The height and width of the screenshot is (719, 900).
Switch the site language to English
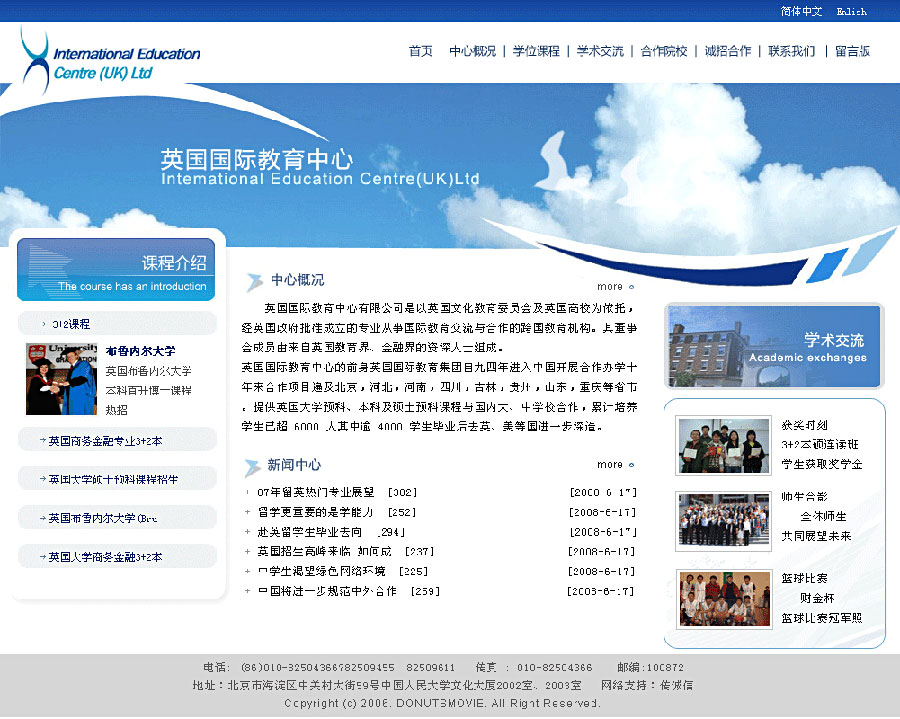852,11
